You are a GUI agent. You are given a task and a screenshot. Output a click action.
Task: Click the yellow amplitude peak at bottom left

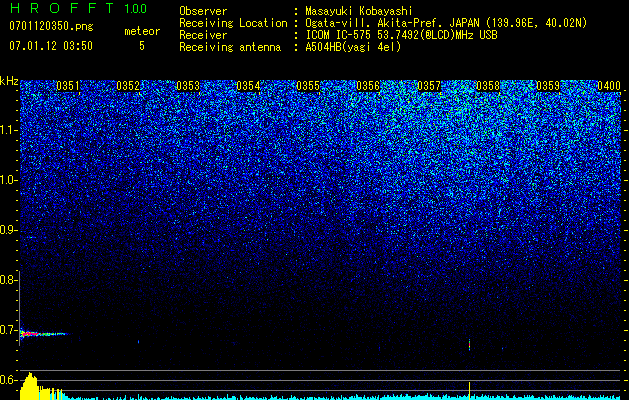(x=30, y=386)
